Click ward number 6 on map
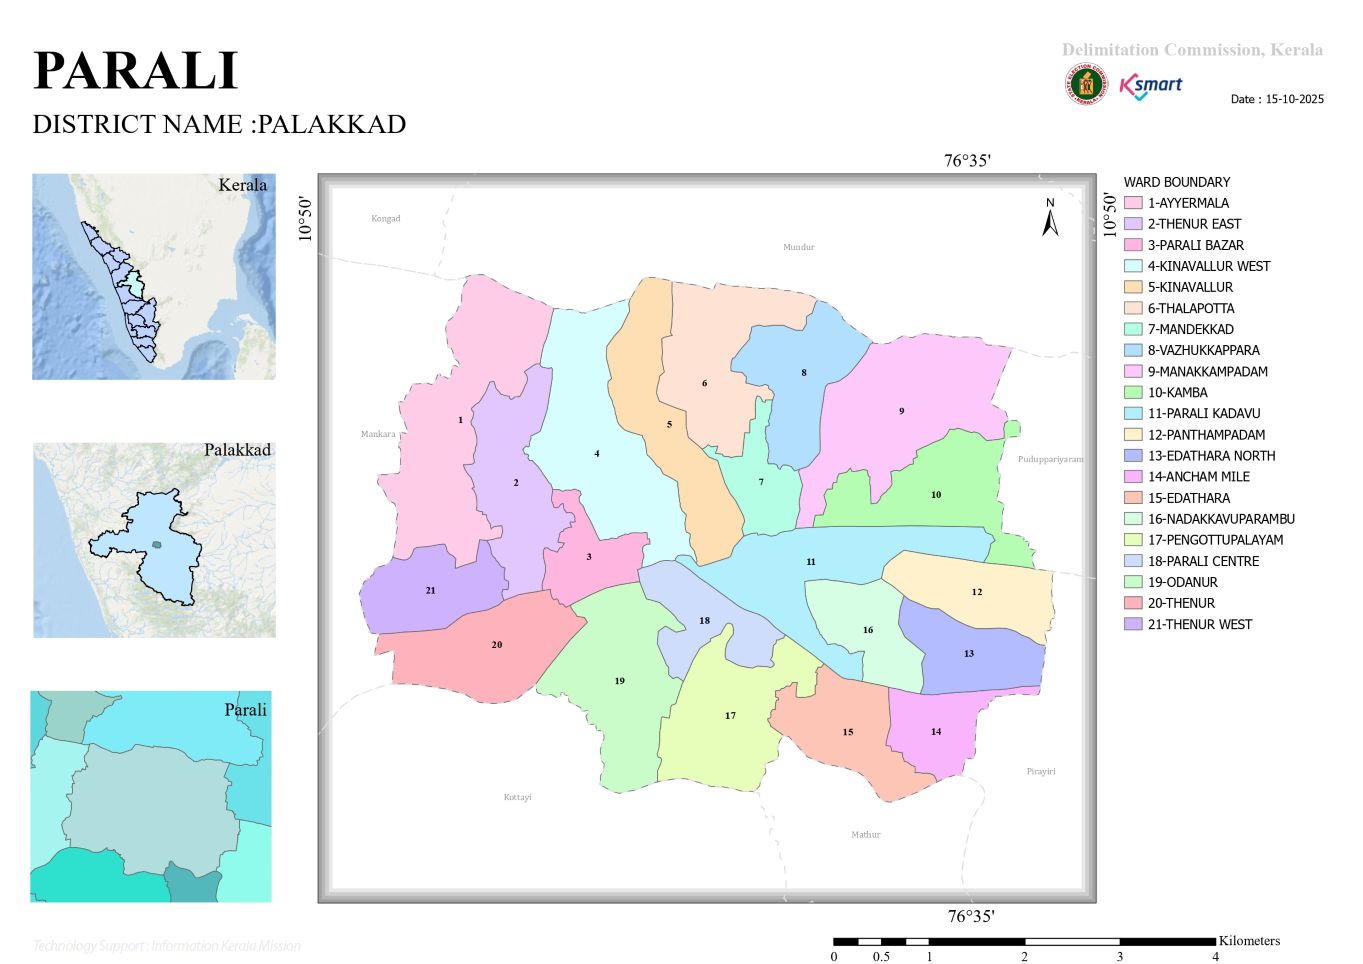This screenshot has height=964, width=1363. (x=704, y=383)
